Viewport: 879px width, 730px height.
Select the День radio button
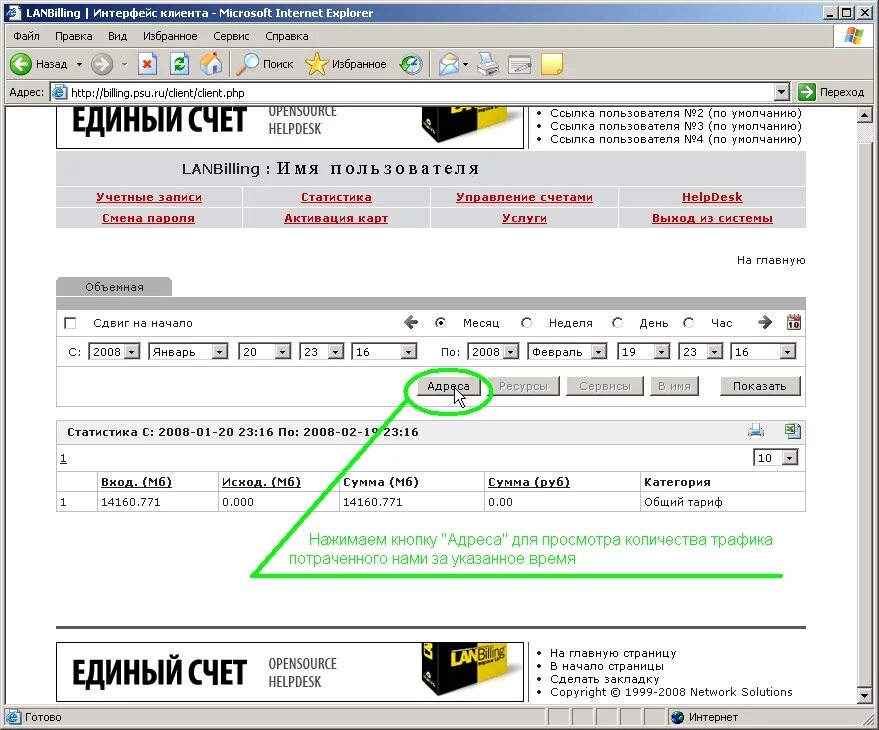click(x=617, y=322)
